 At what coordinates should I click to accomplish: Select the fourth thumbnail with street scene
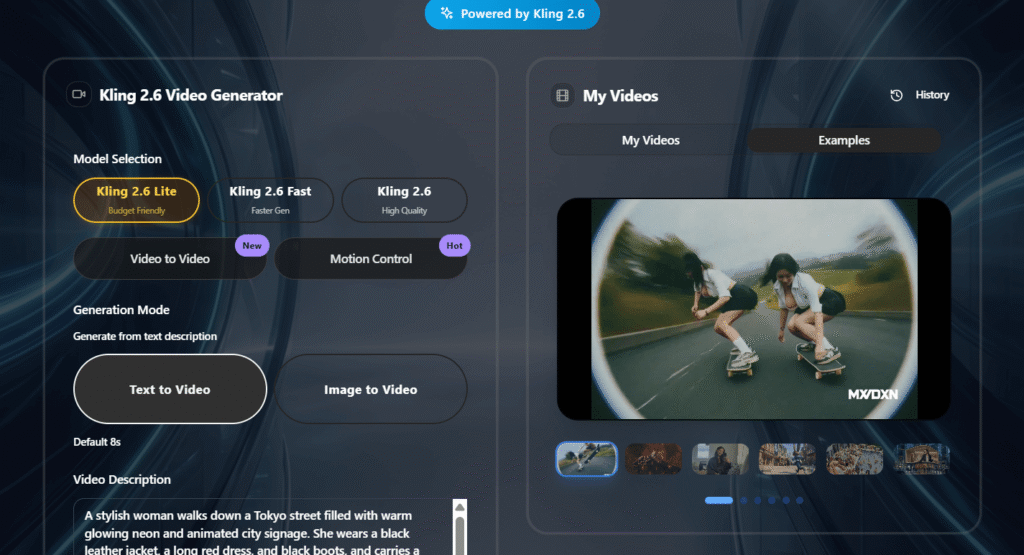pyautogui.click(x=787, y=459)
